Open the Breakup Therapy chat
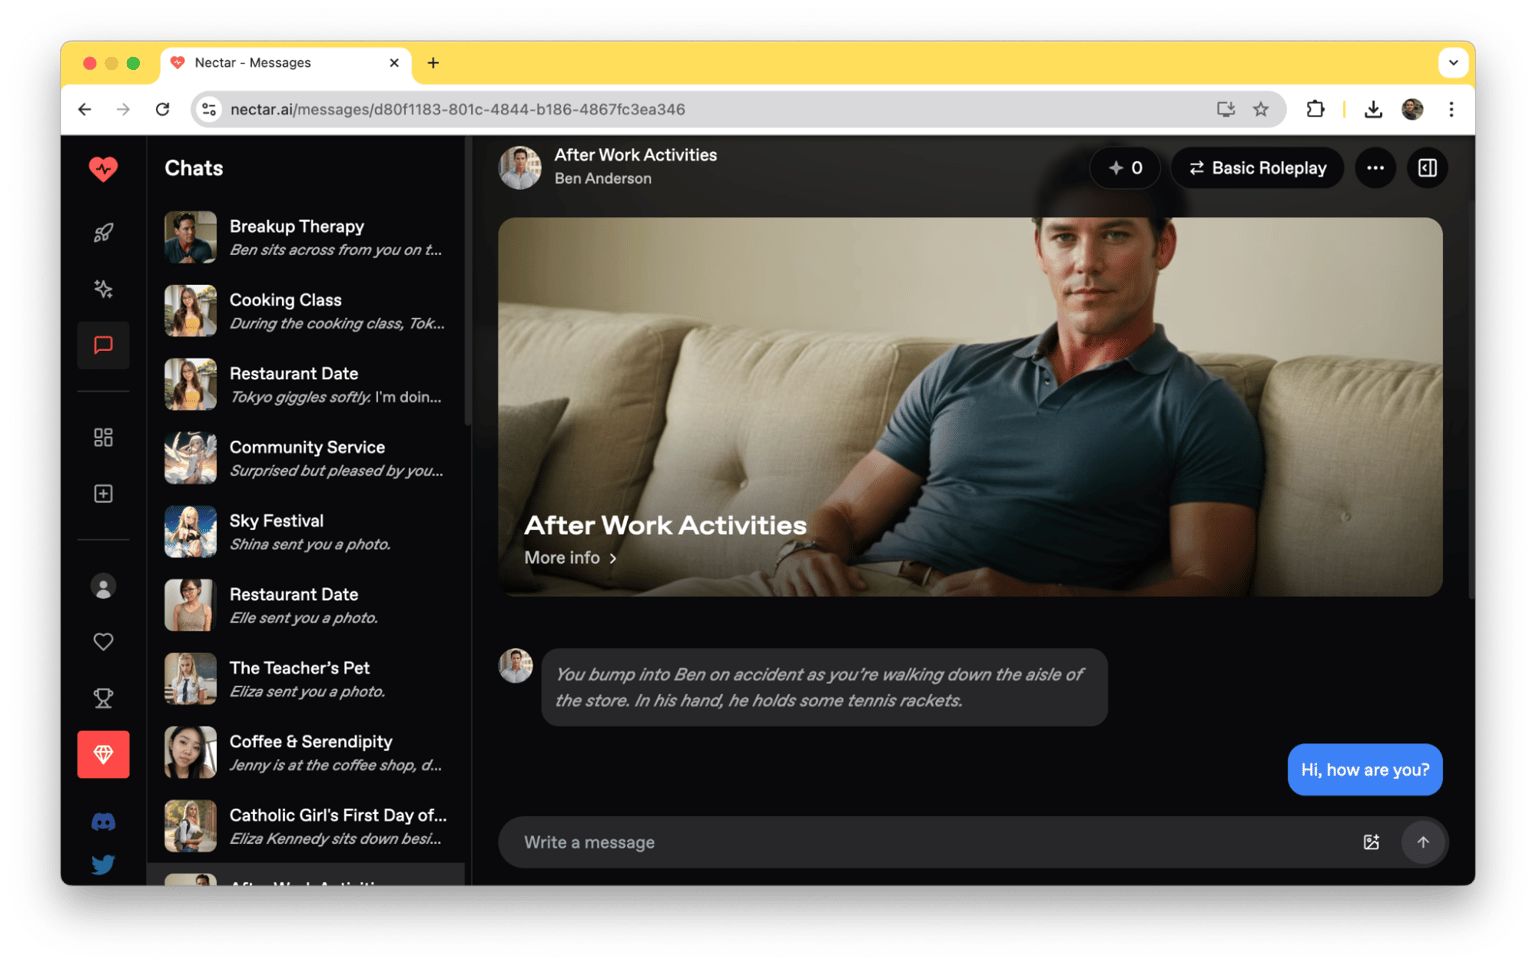 point(306,237)
